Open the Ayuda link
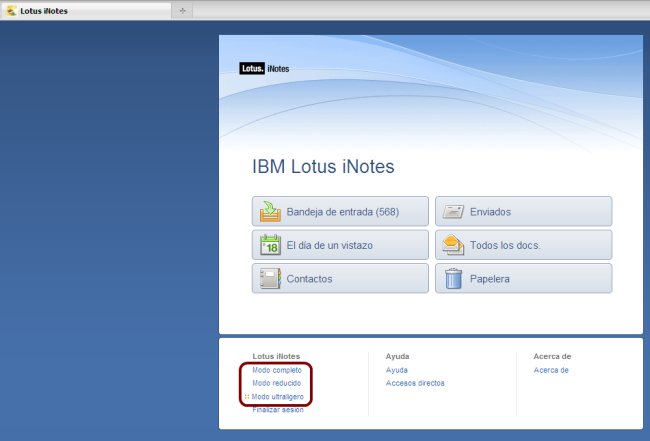 click(397, 370)
